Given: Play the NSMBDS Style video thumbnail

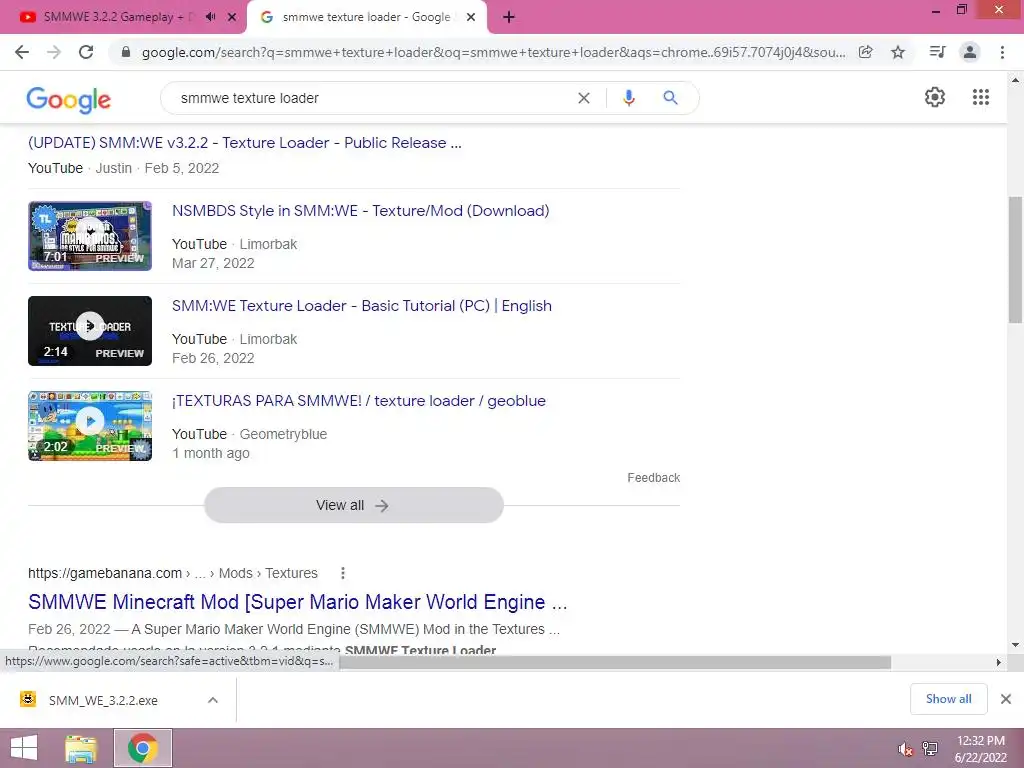Looking at the screenshot, I should [90, 236].
